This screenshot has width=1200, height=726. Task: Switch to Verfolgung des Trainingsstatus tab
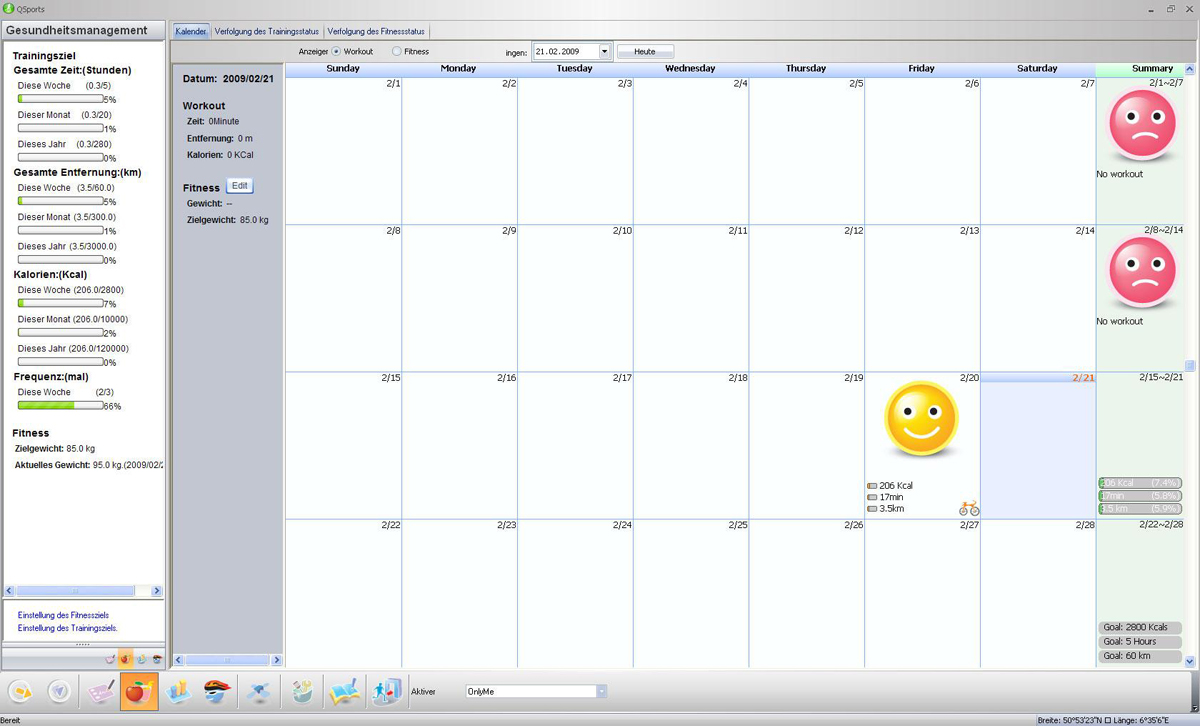pos(266,32)
